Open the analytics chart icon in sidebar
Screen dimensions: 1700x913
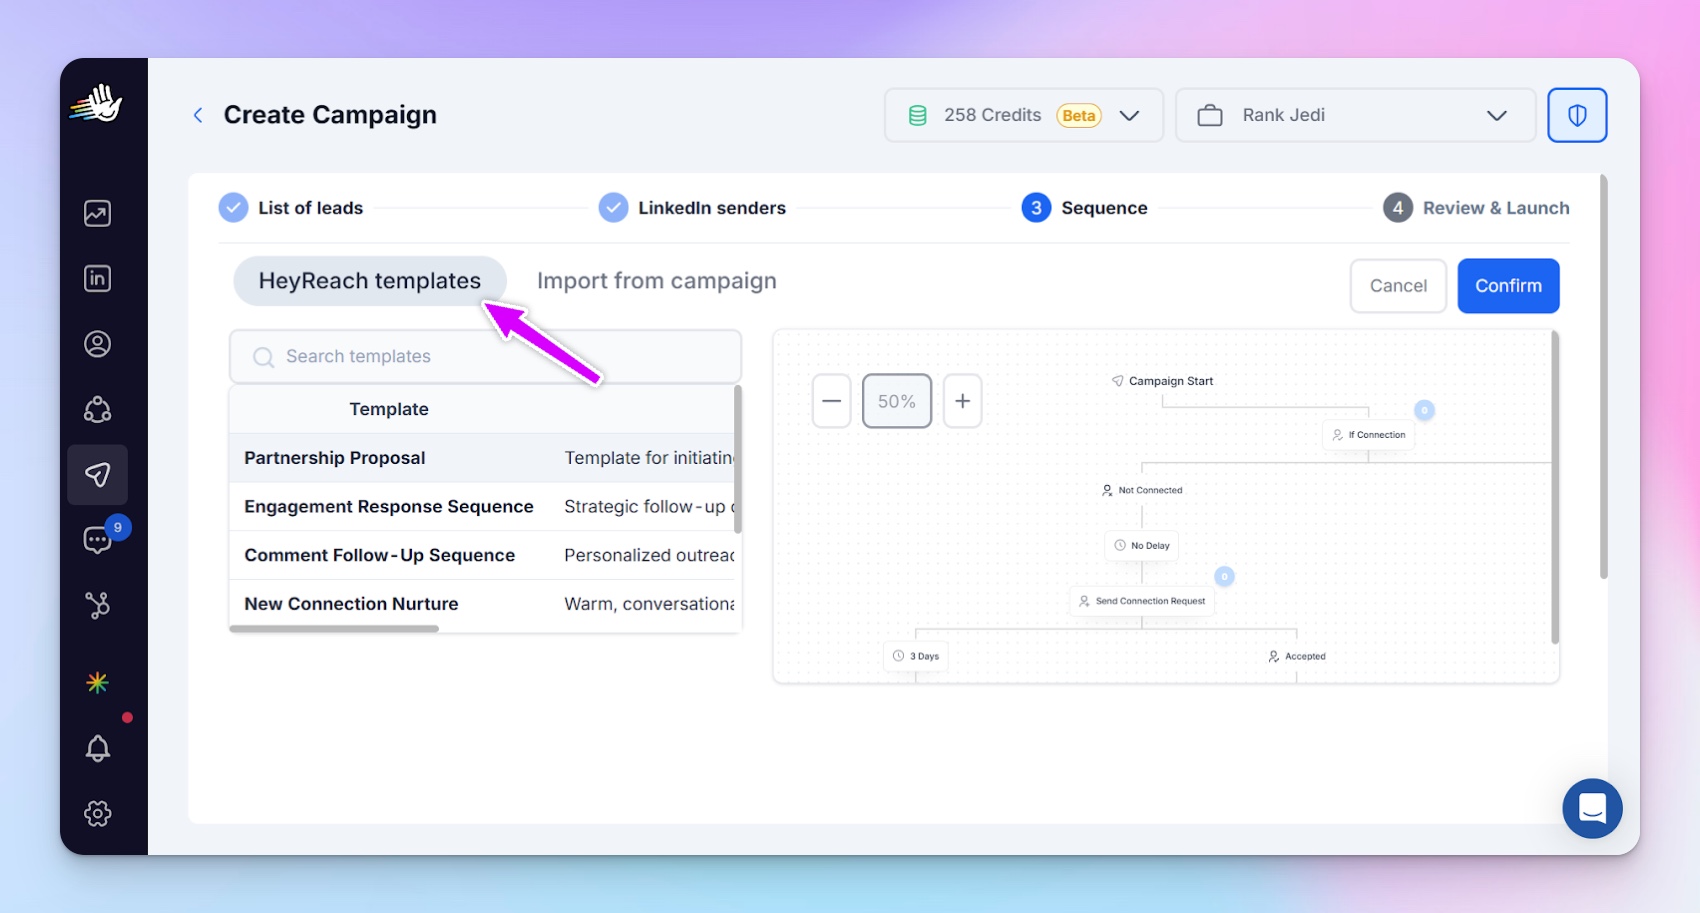pos(97,213)
